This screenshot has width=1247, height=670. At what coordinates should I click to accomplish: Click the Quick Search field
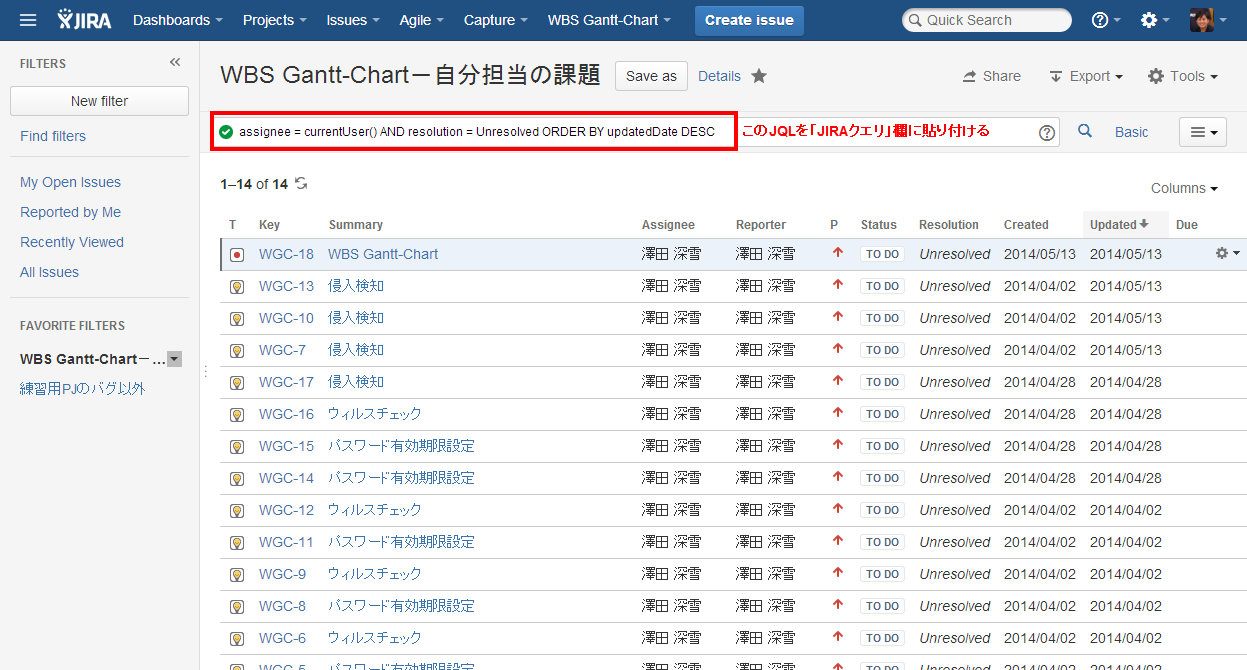(986, 20)
